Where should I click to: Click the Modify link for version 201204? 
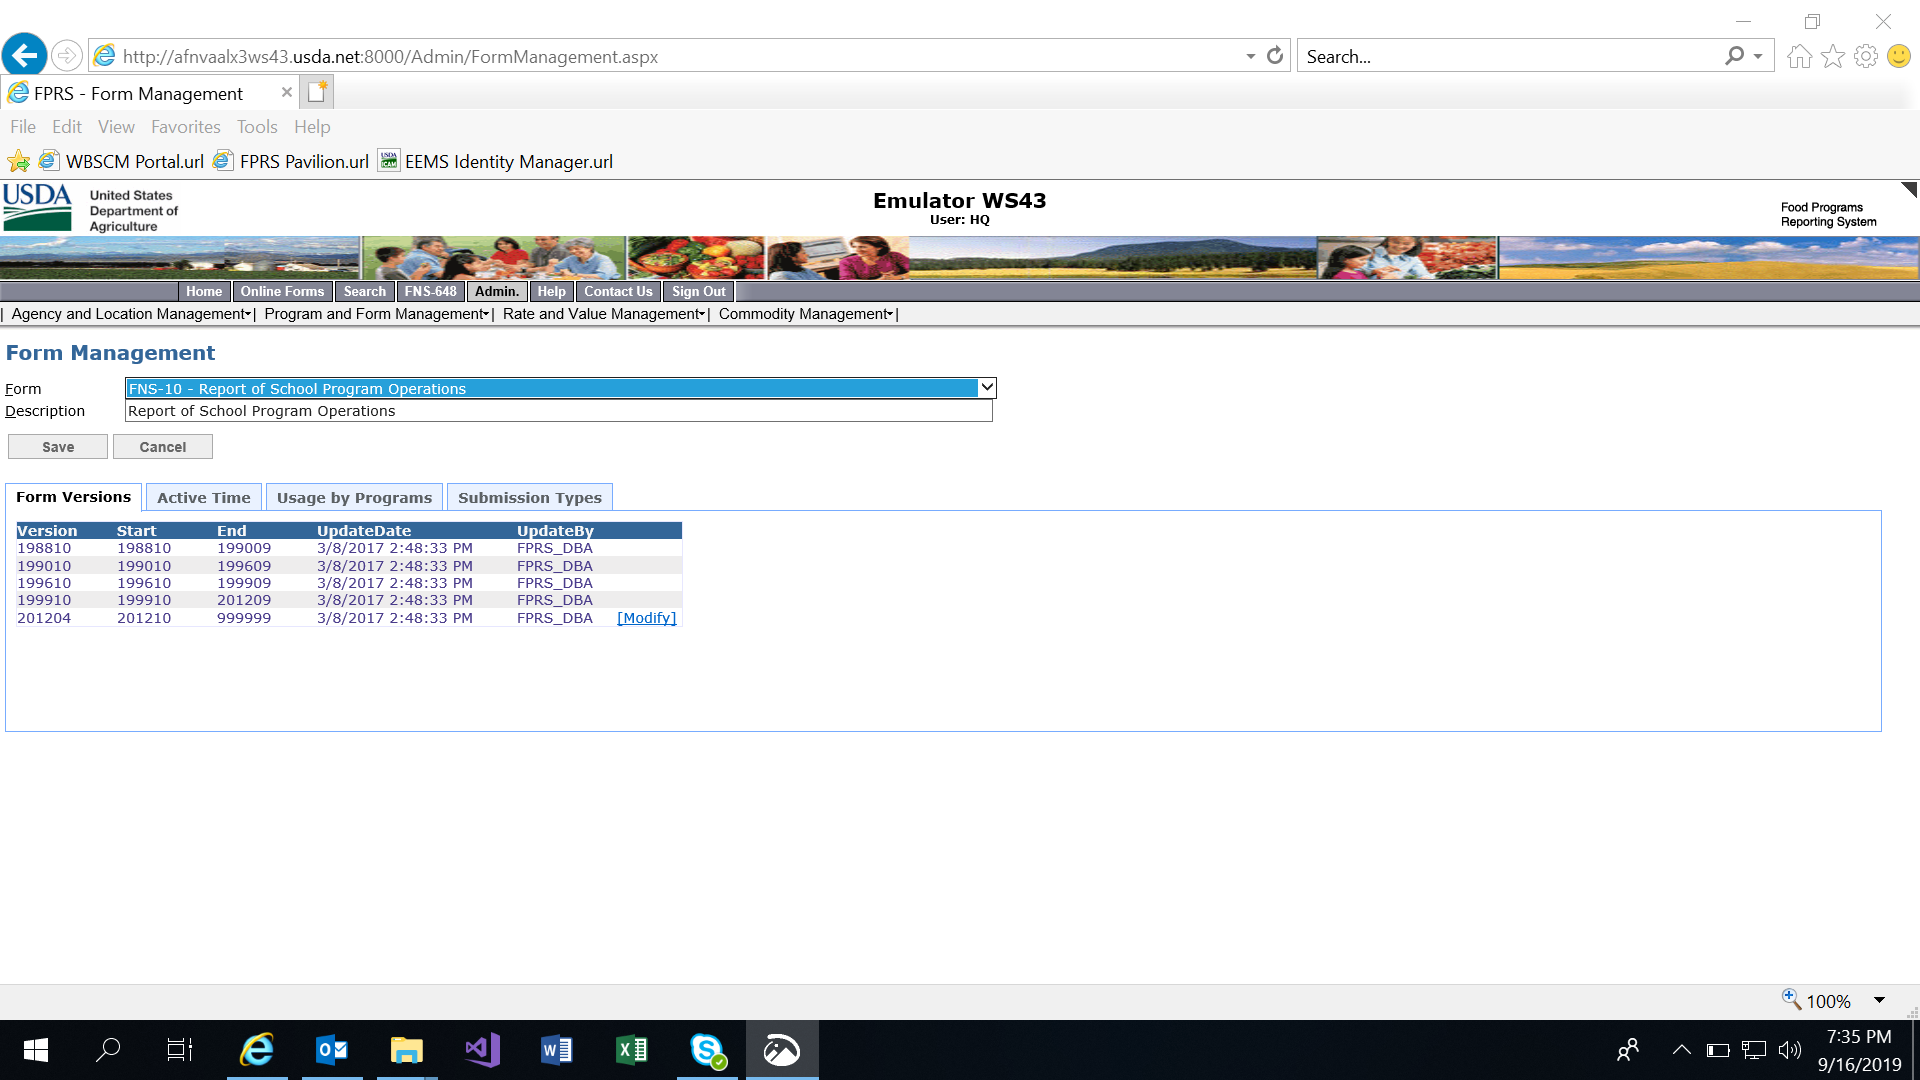[646, 618]
